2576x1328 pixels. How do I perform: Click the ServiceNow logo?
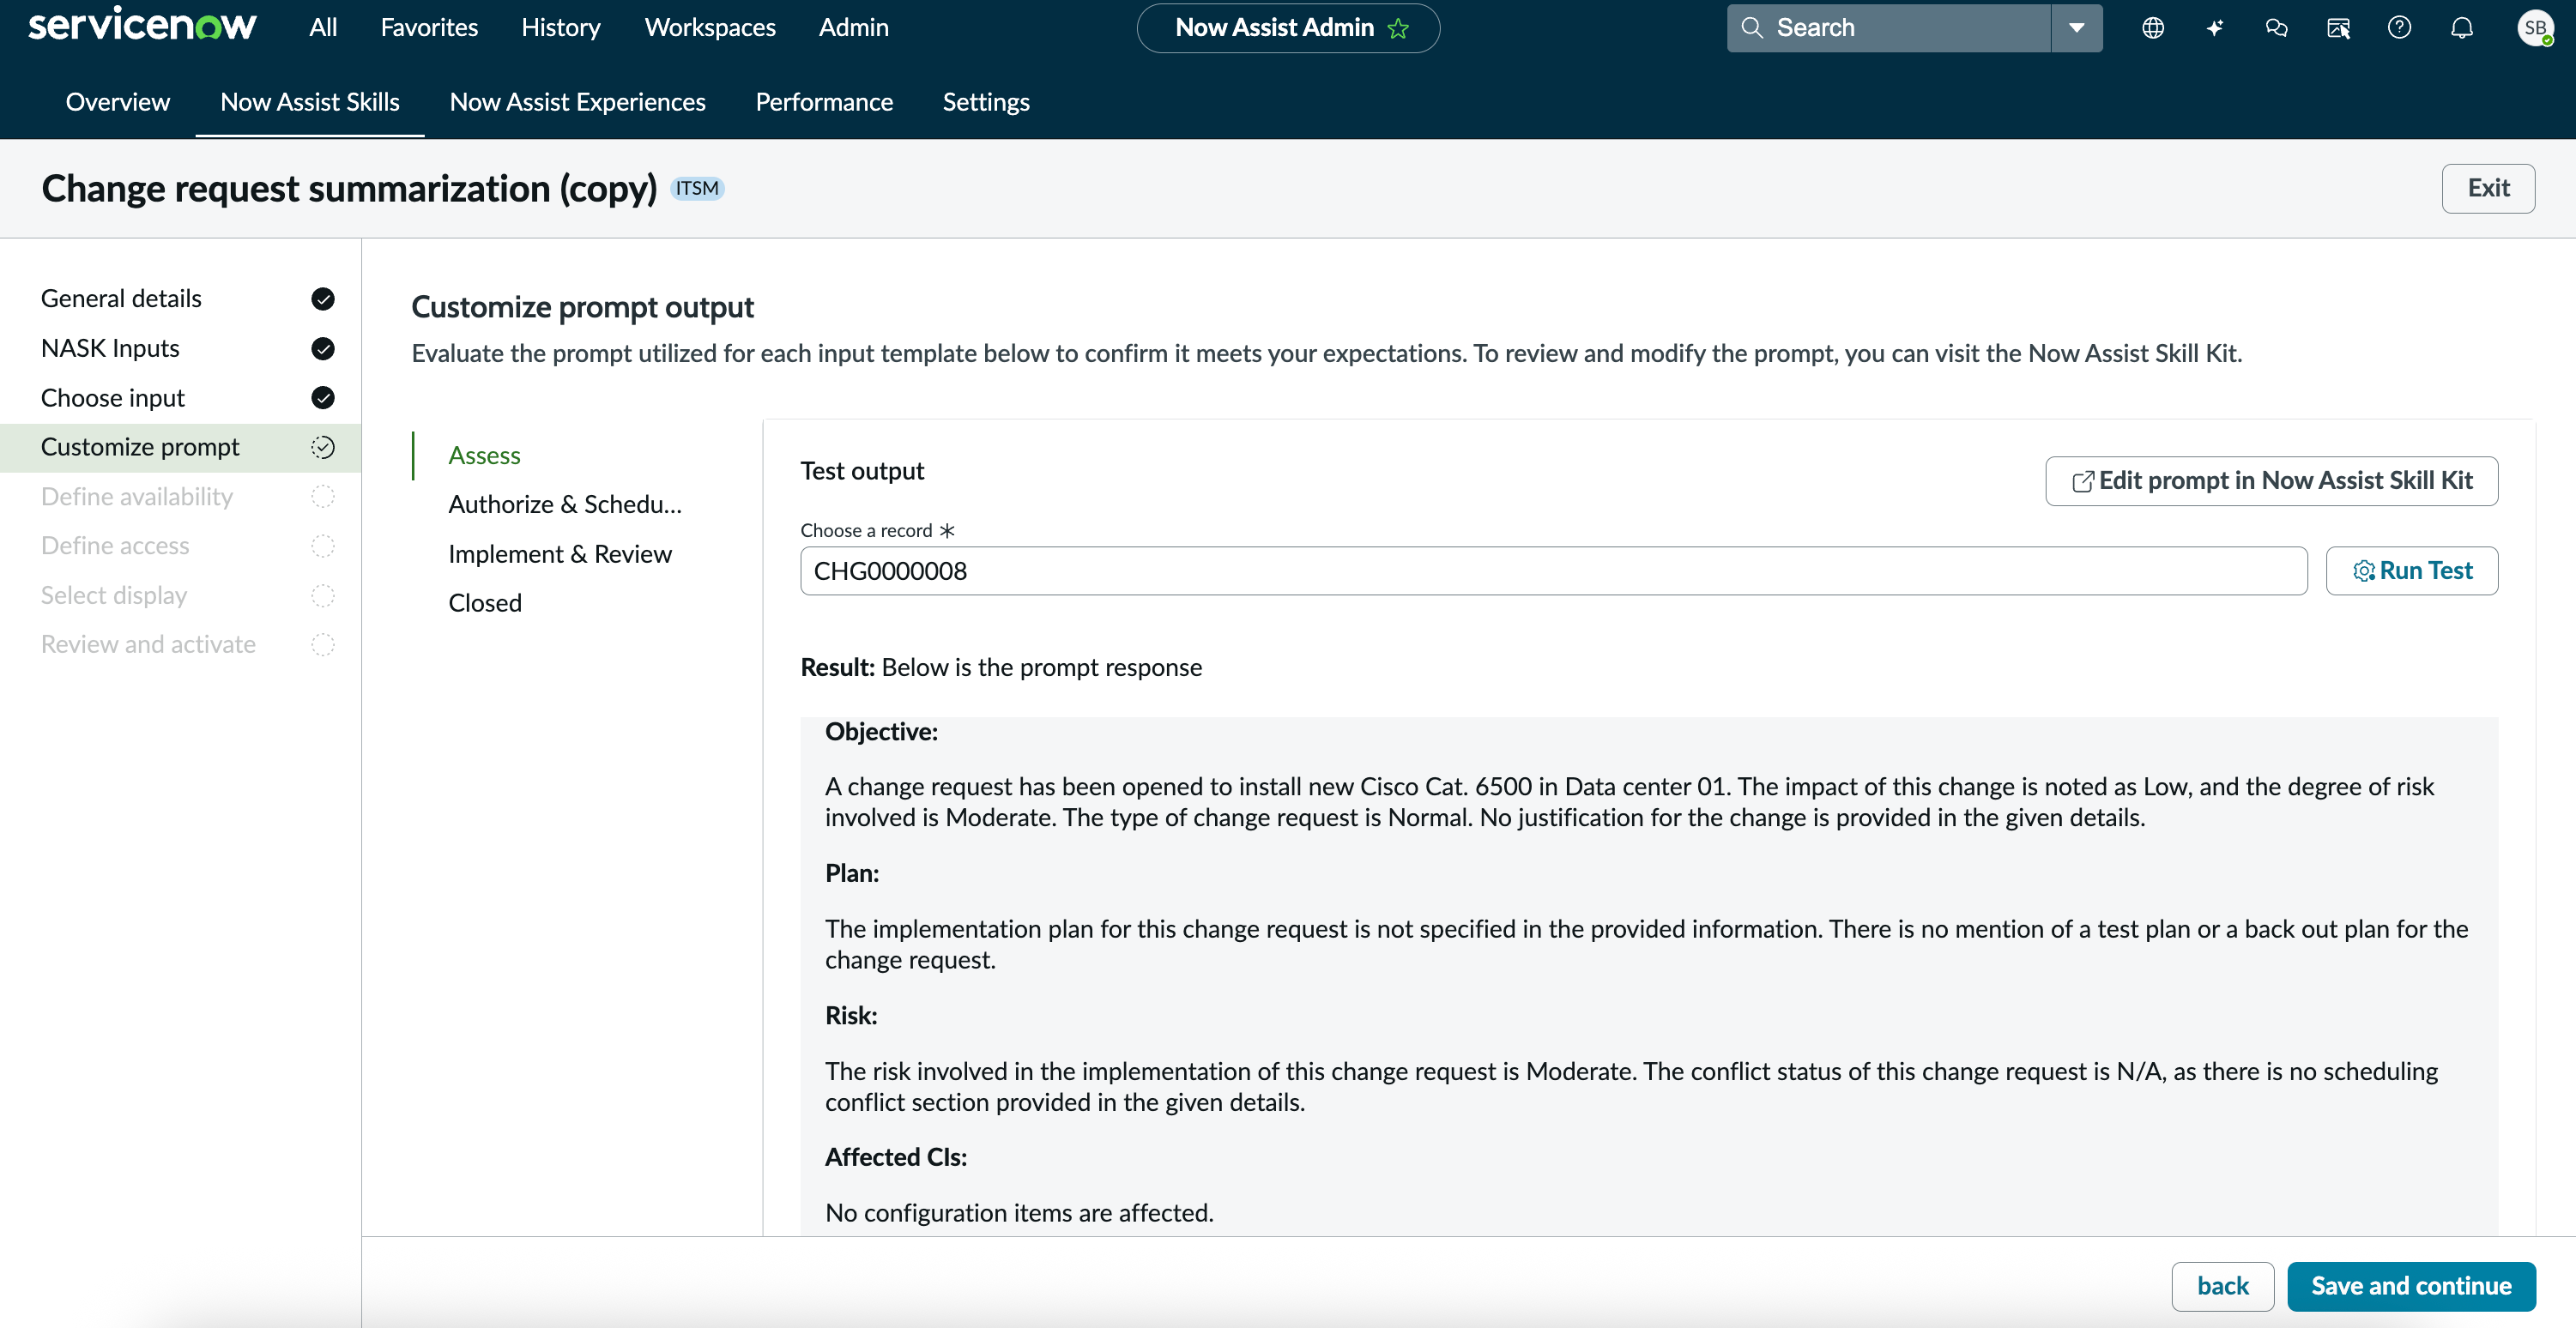pos(142,26)
